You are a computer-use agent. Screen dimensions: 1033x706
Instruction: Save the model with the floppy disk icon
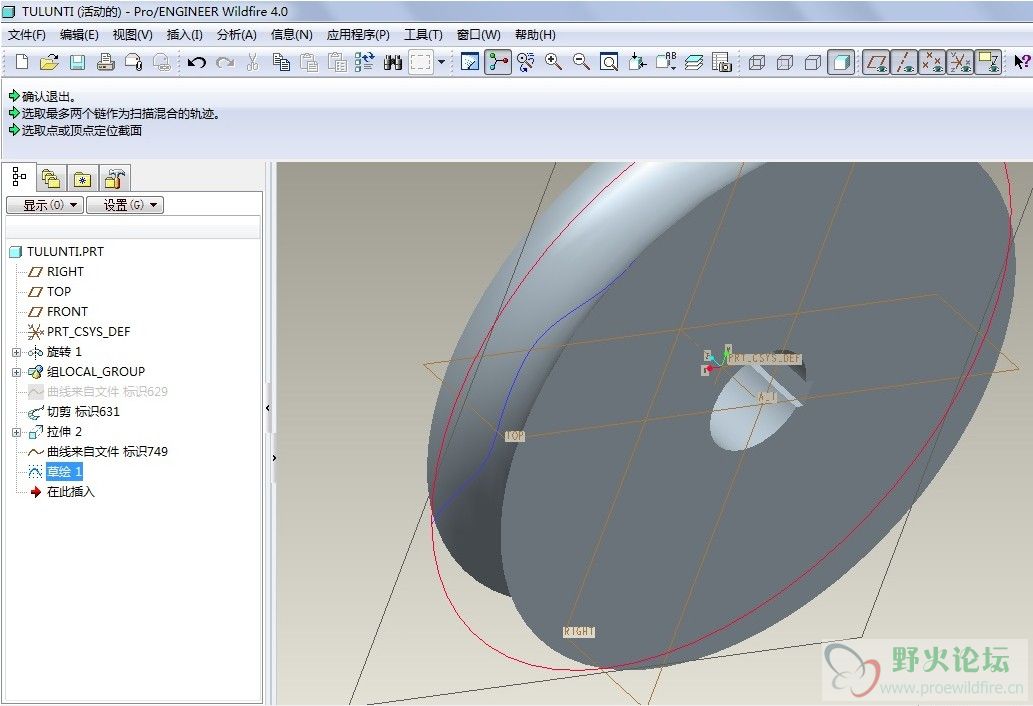coord(77,62)
